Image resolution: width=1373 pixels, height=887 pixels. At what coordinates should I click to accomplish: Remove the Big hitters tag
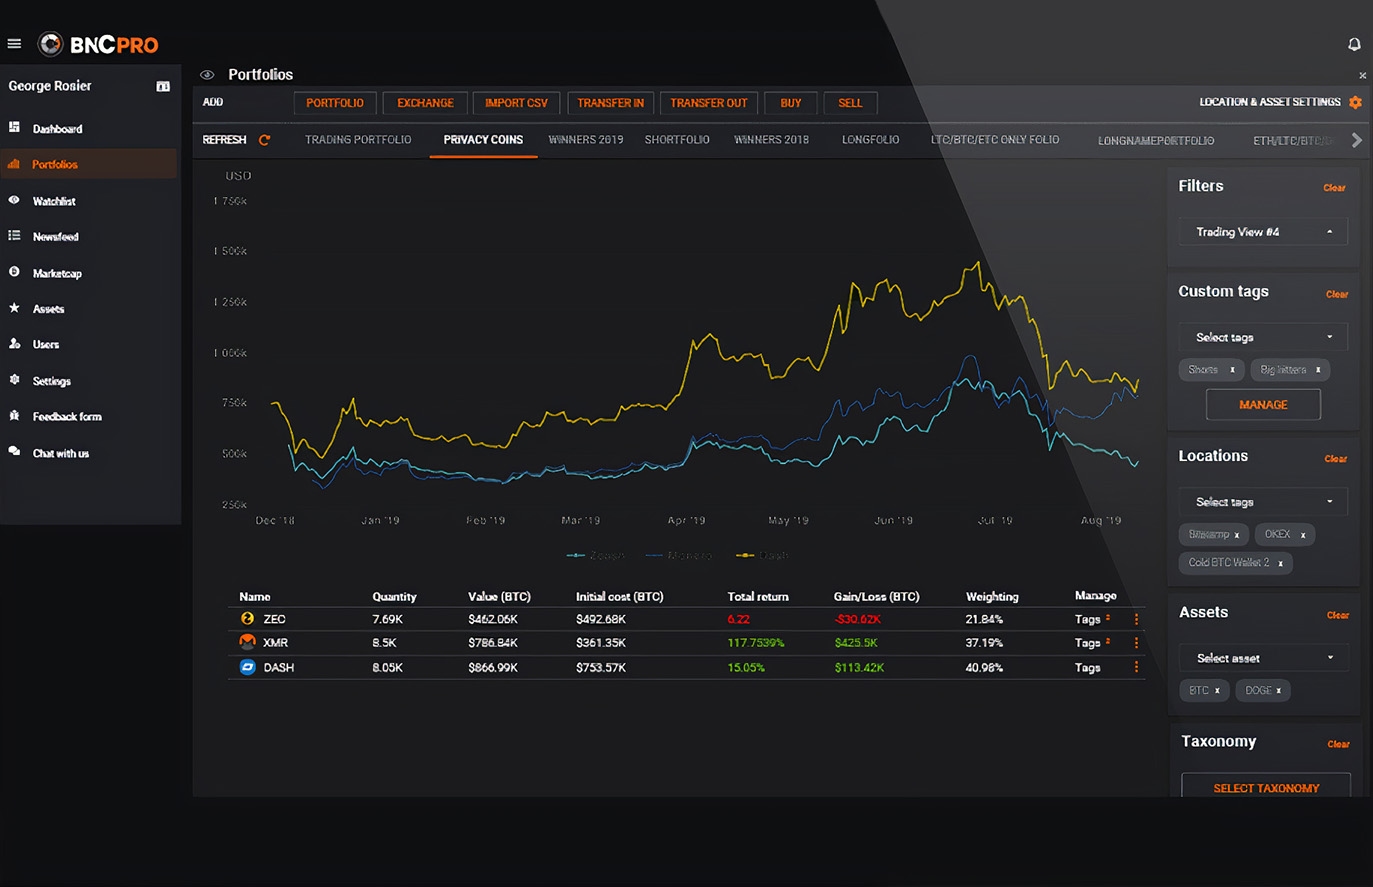1318,370
